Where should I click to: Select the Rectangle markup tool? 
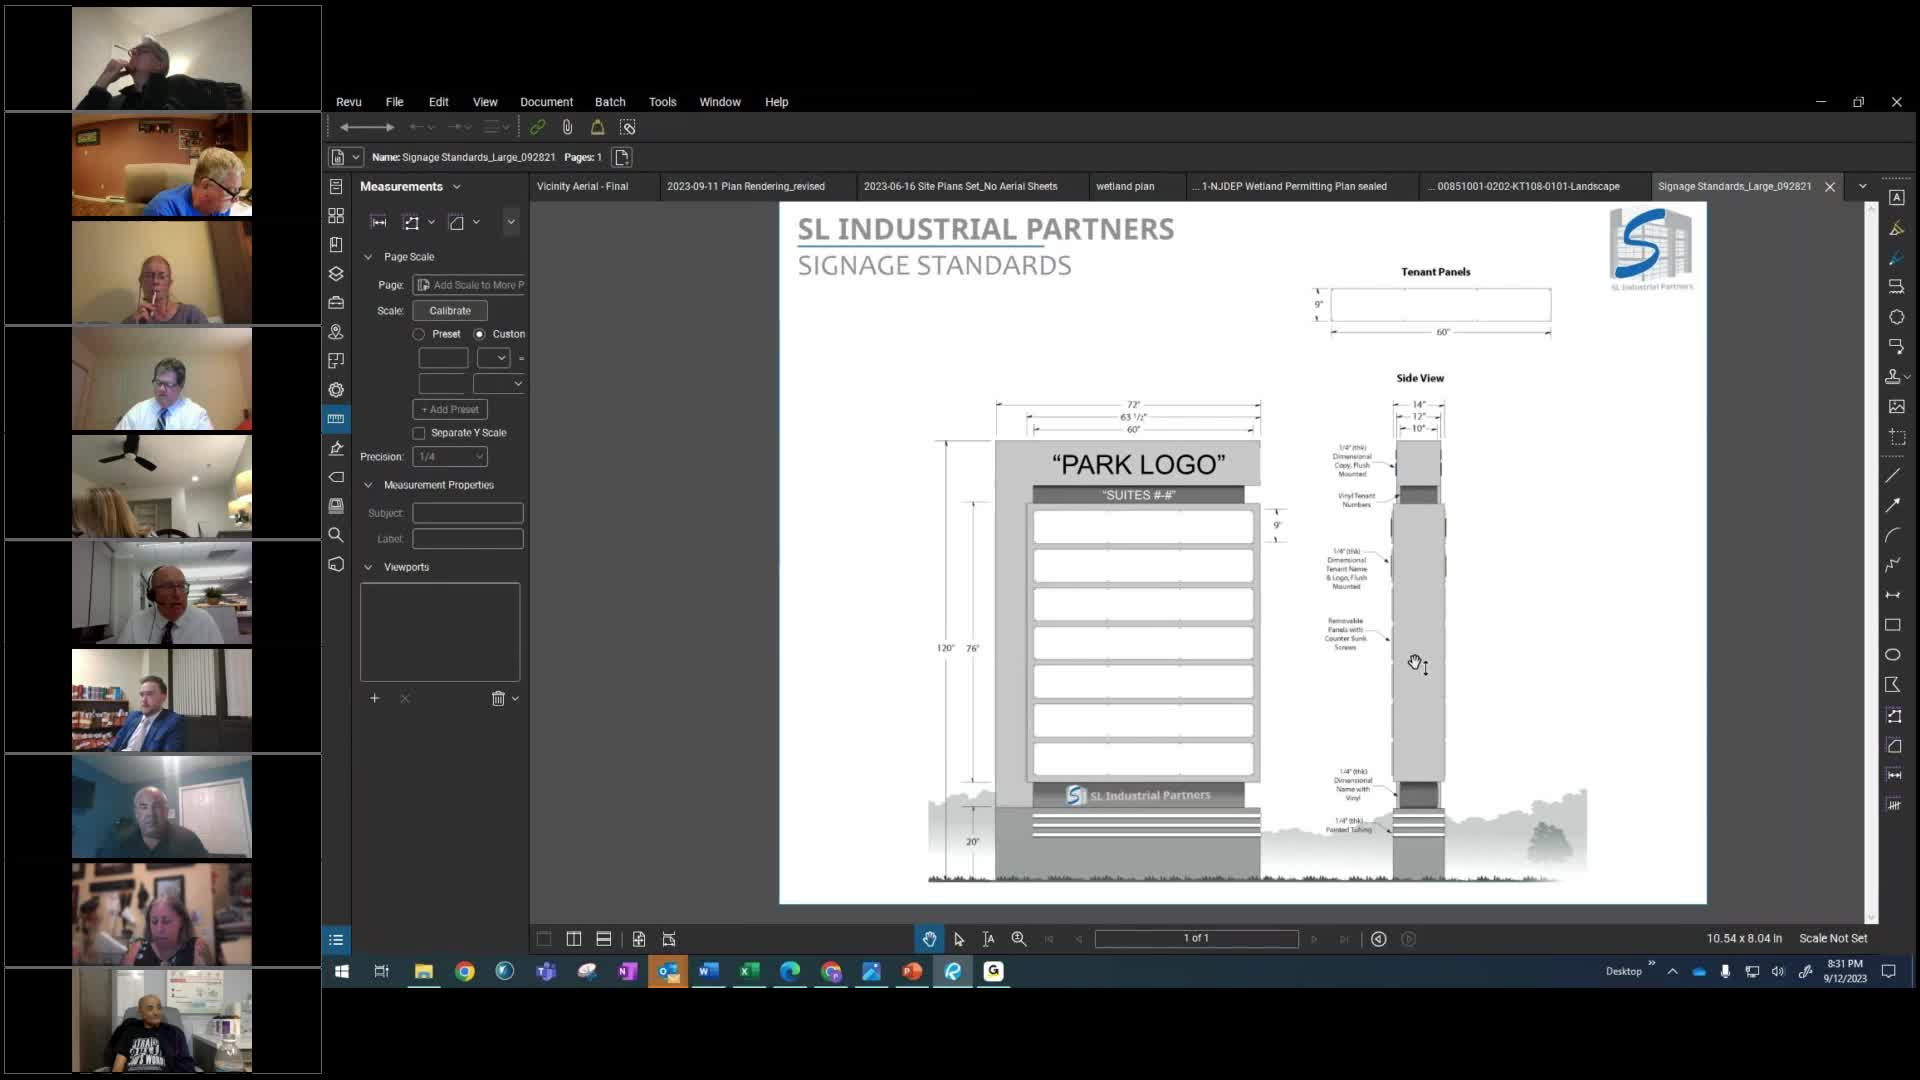(x=1893, y=625)
